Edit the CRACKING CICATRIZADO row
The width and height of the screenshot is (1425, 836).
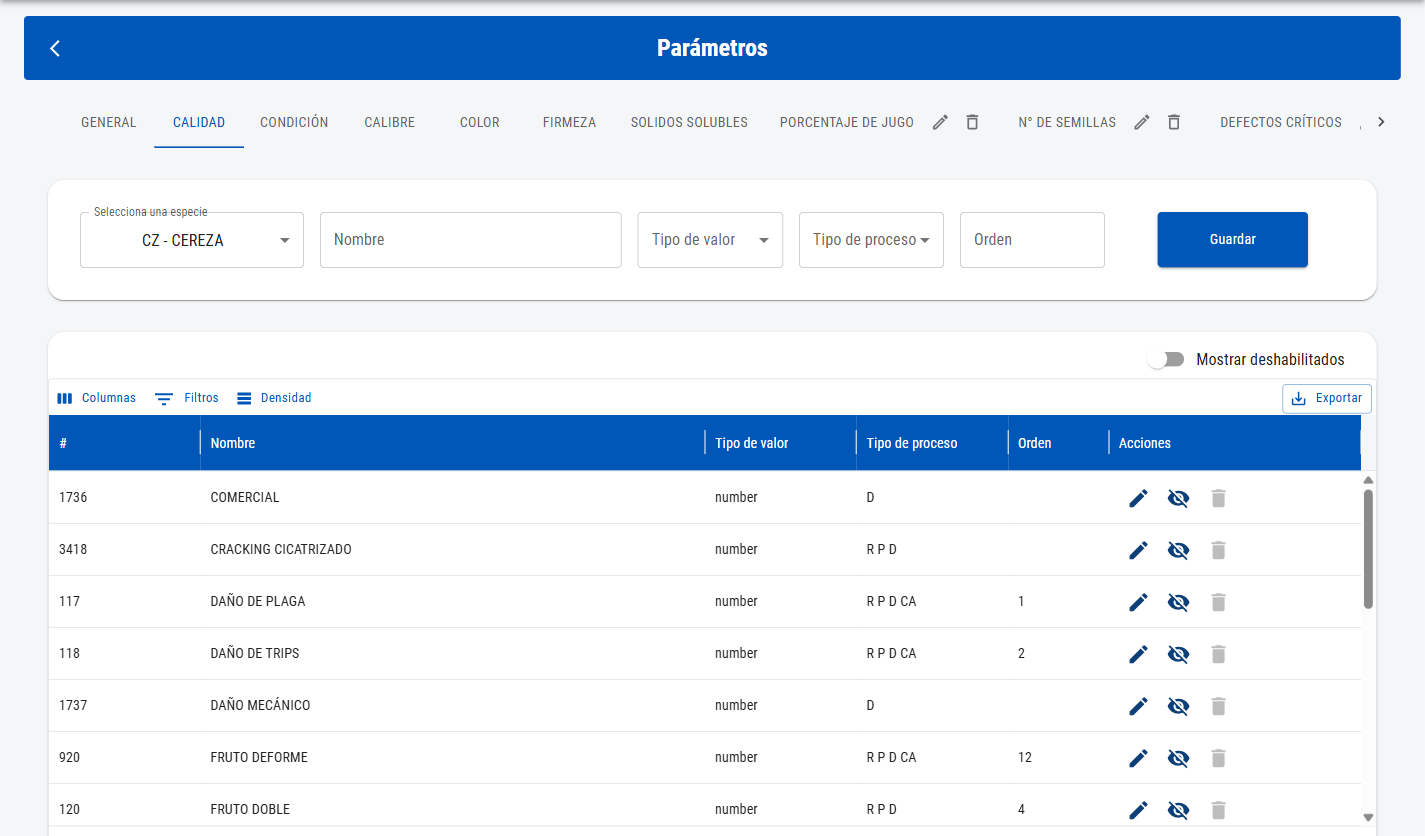(x=1138, y=550)
